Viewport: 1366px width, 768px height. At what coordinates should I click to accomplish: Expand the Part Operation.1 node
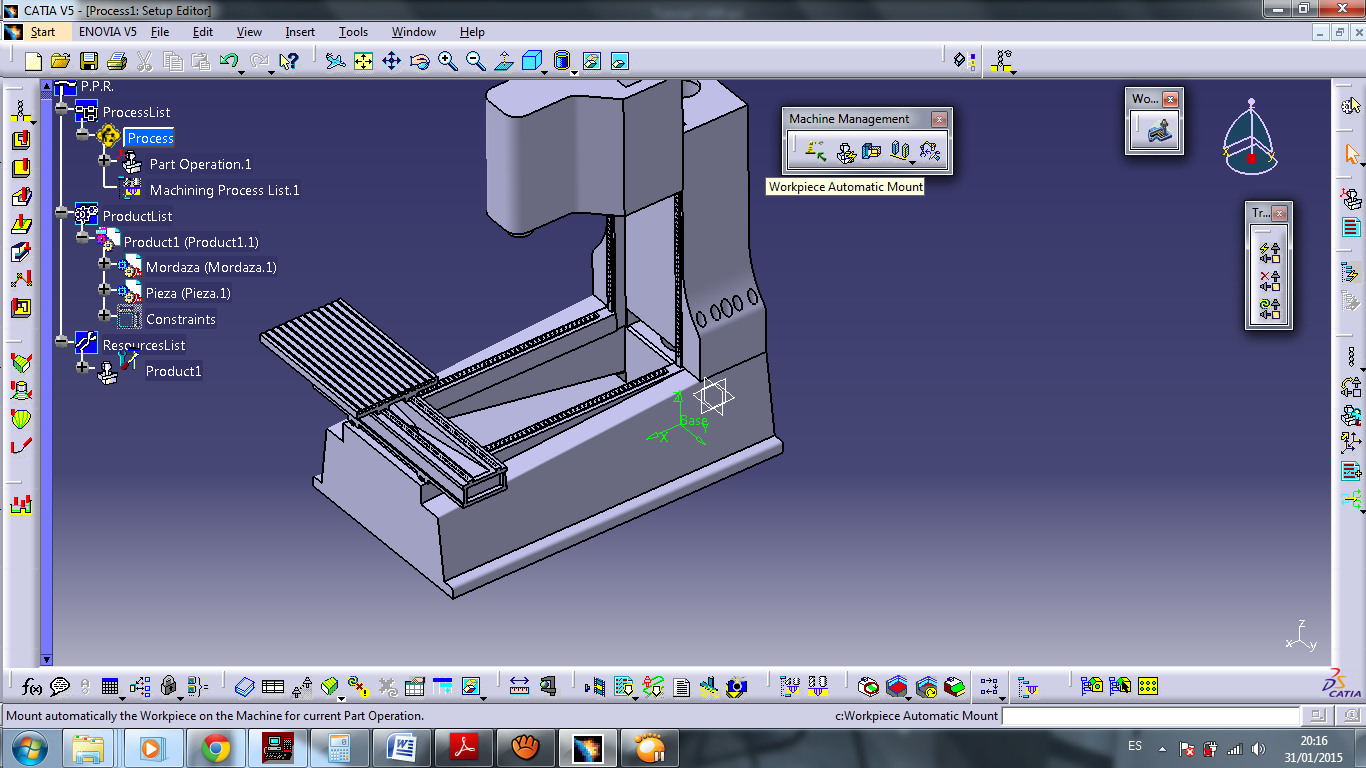tap(104, 160)
